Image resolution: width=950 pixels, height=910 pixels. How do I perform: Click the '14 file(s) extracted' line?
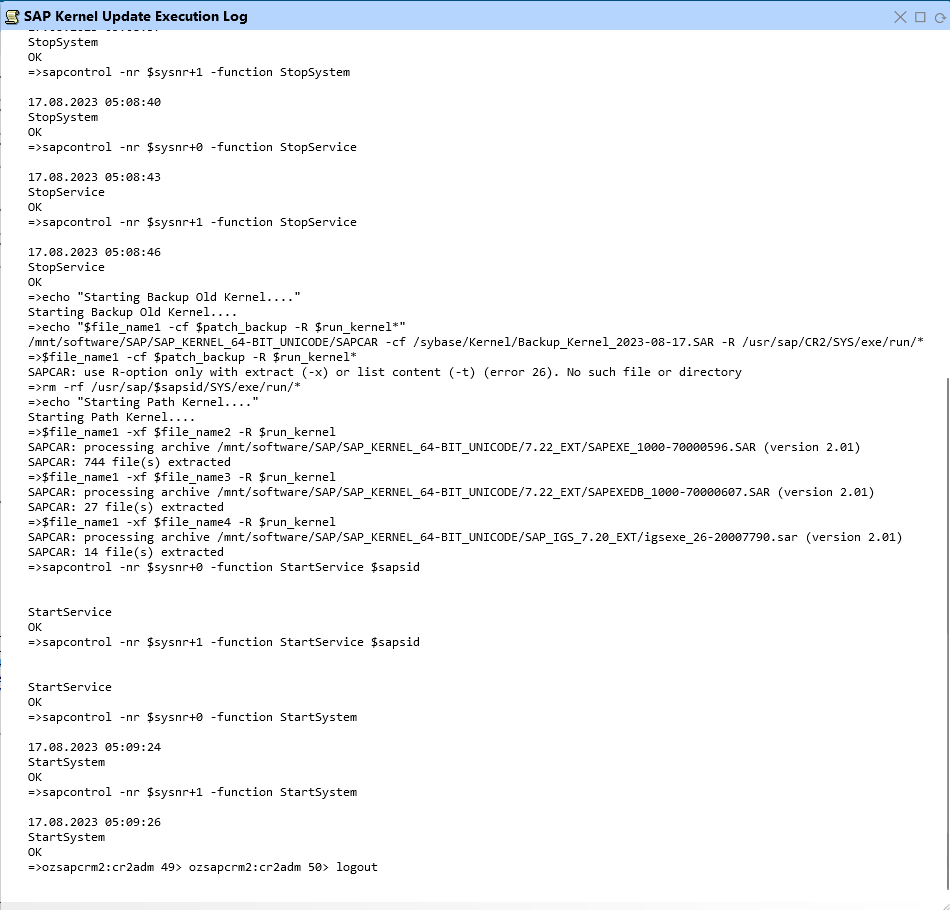pos(125,552)
